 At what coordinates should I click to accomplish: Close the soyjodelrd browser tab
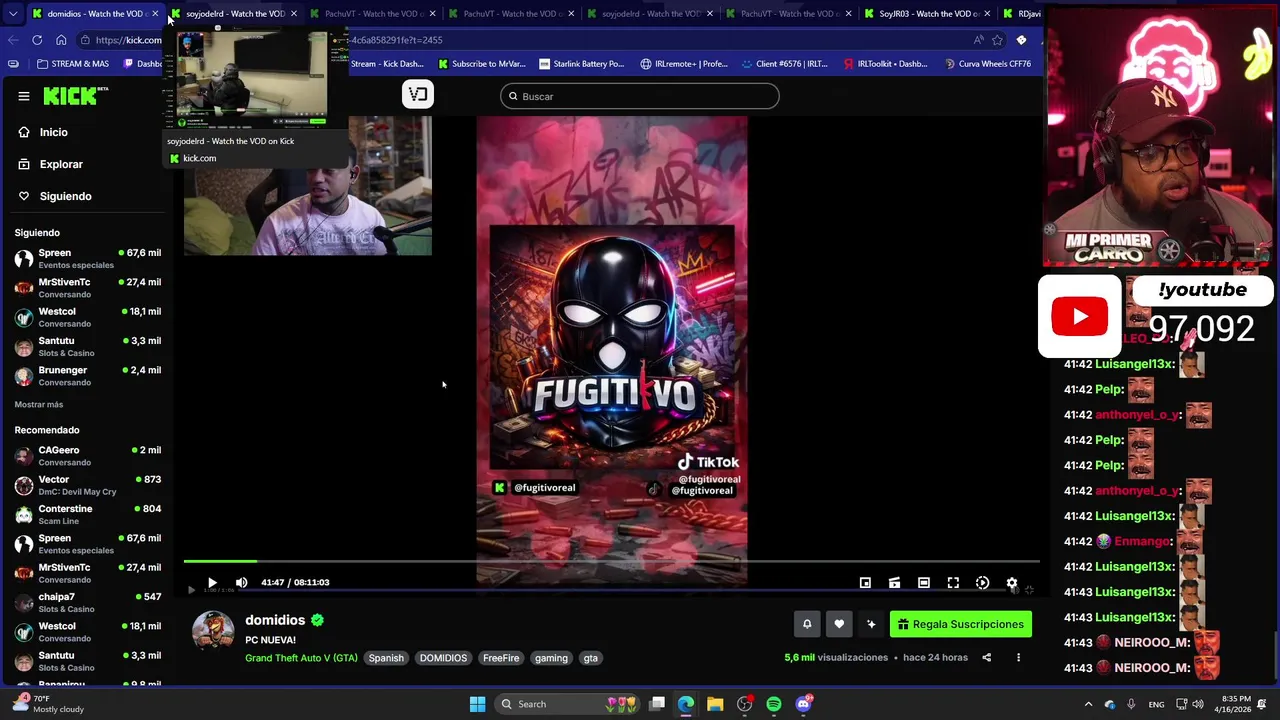point(293,13)
